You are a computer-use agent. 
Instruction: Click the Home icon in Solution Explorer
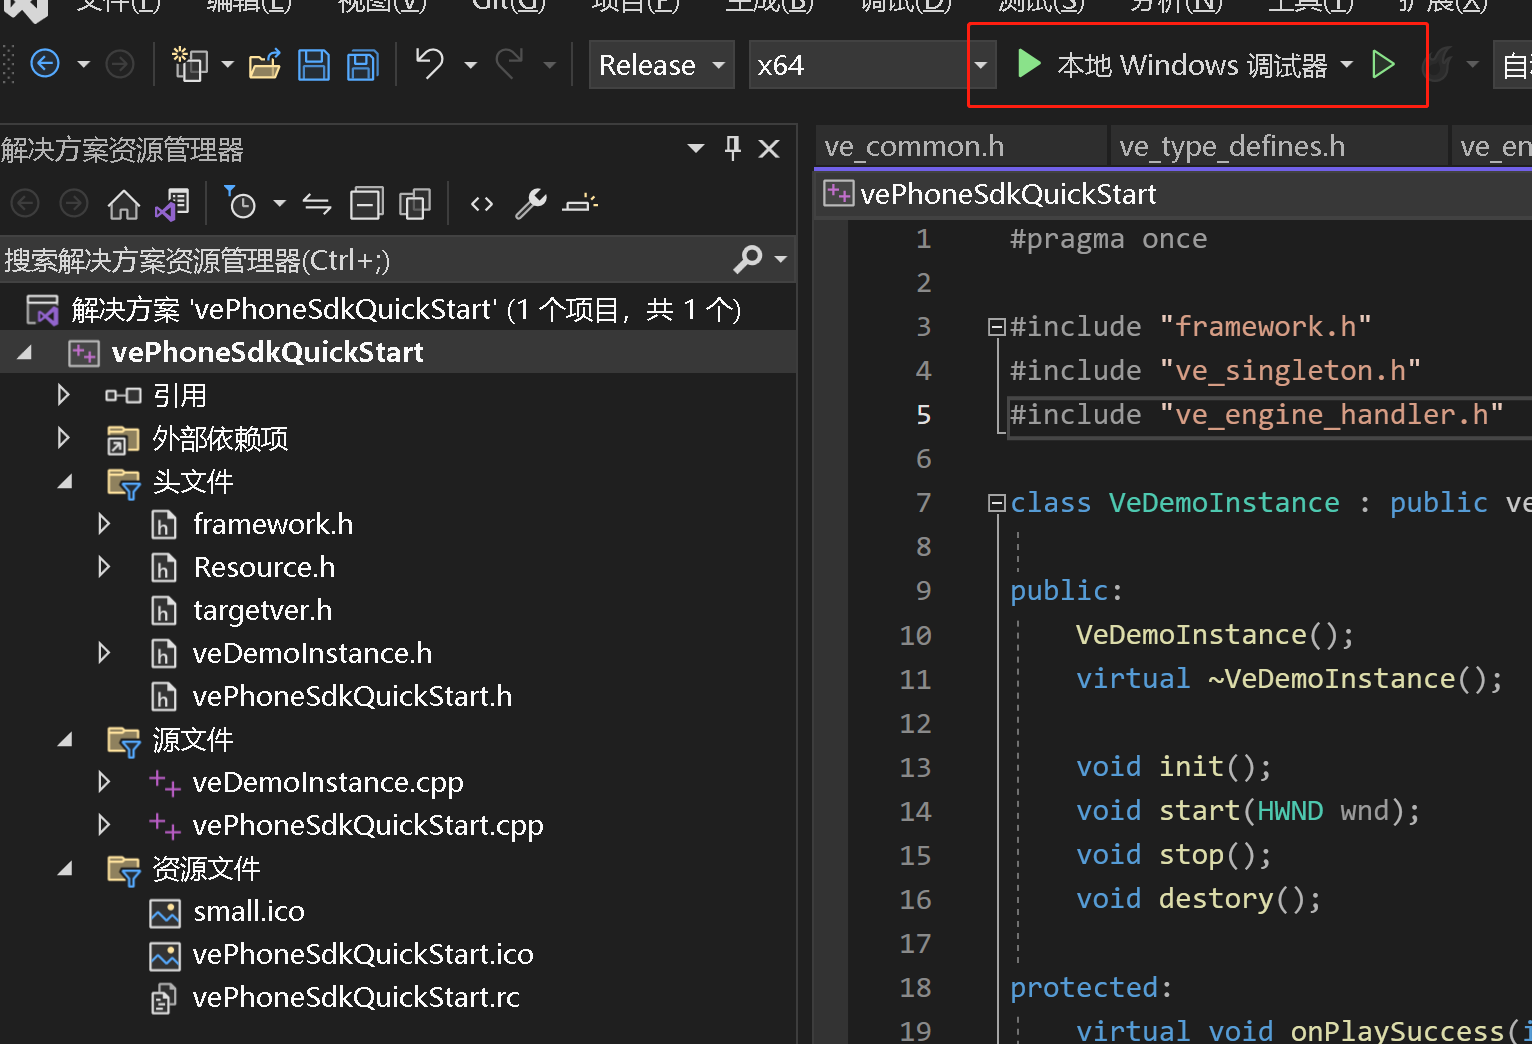(124, 205)
